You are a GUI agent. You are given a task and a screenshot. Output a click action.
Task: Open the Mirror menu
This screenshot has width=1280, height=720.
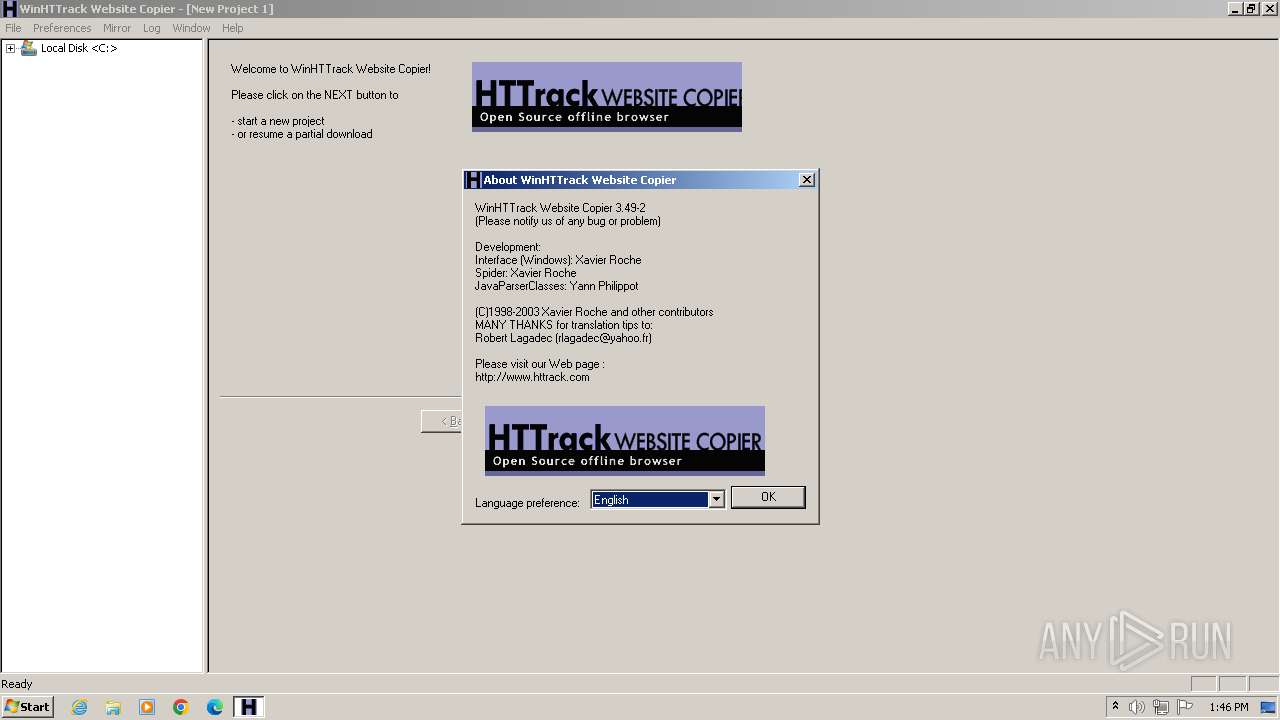[117, 28]
